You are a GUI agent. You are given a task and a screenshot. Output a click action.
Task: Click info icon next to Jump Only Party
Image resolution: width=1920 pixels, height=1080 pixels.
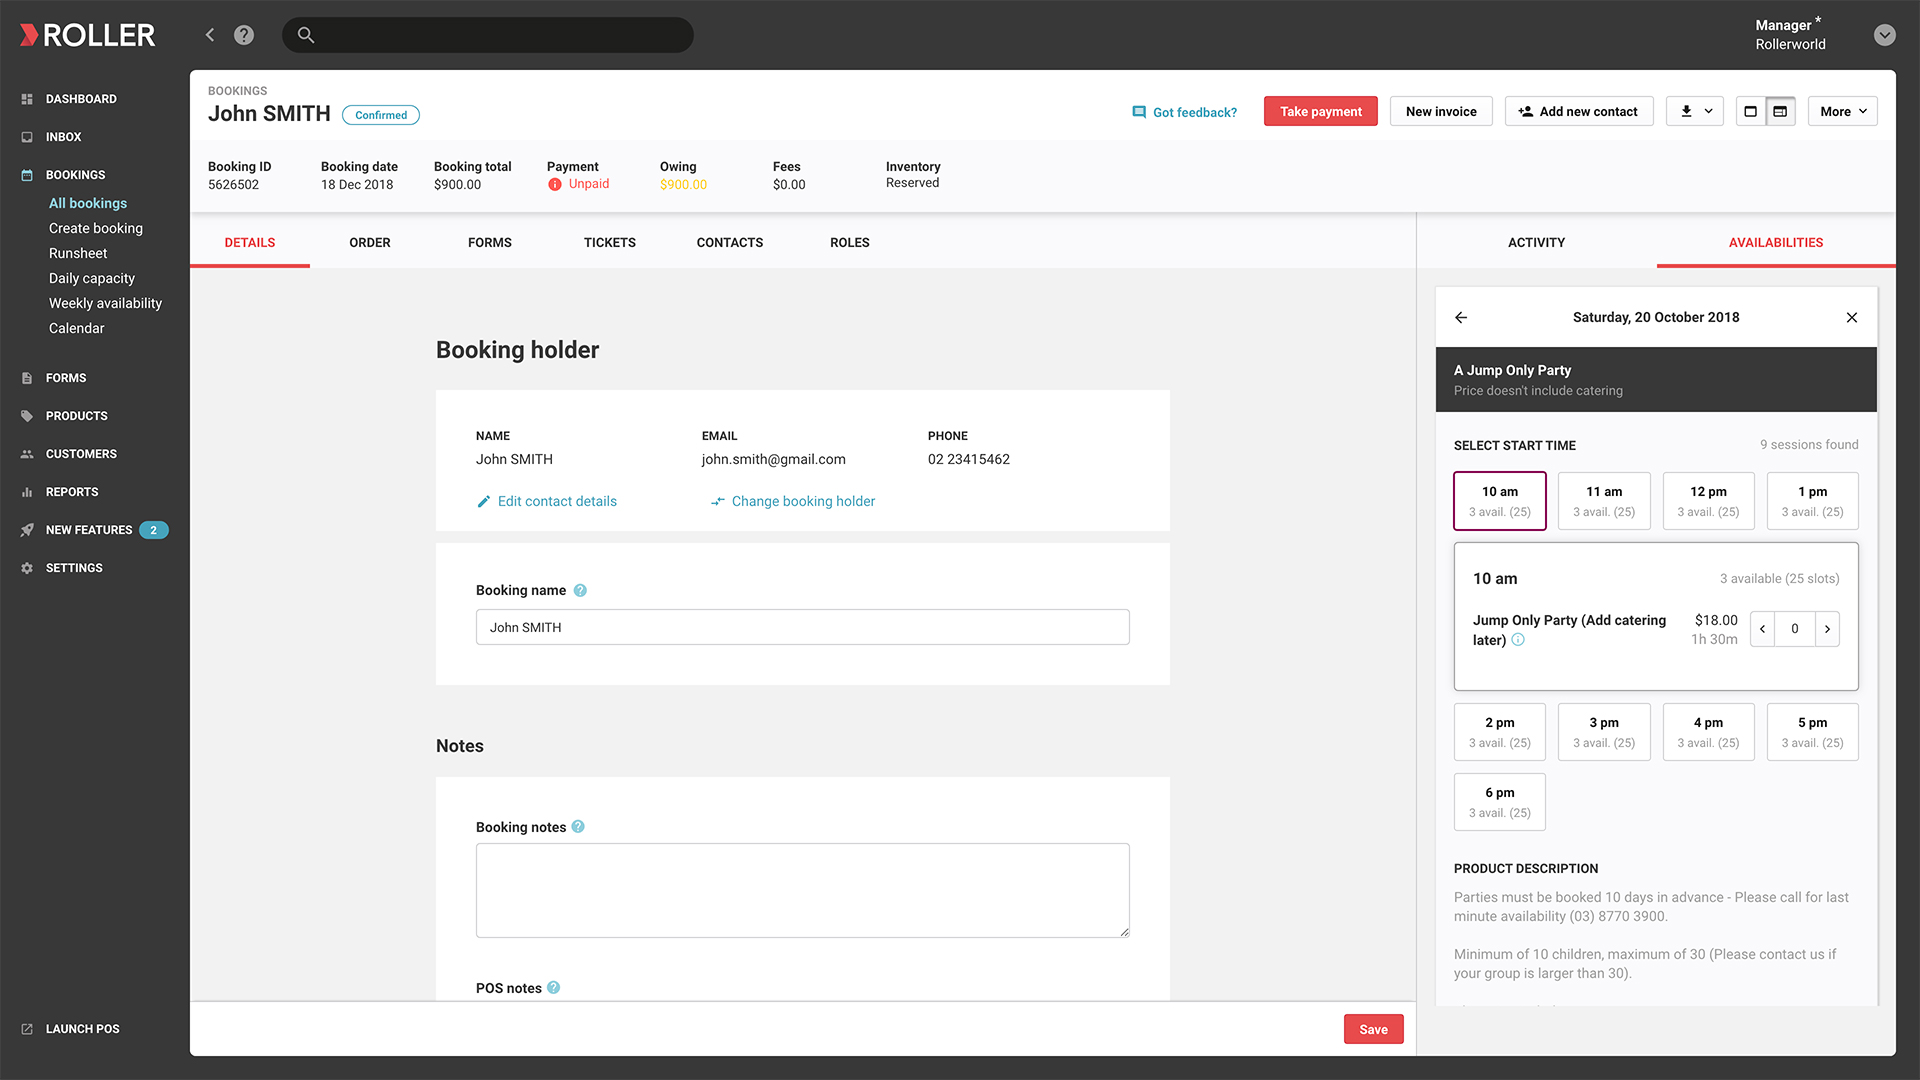1518,640
